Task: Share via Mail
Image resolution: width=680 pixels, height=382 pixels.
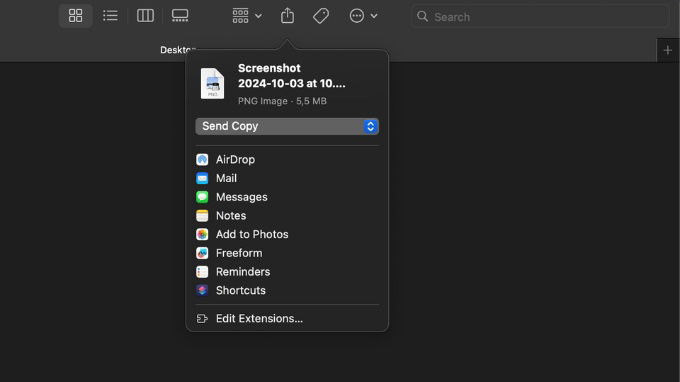Action: [x=287, y=178]
